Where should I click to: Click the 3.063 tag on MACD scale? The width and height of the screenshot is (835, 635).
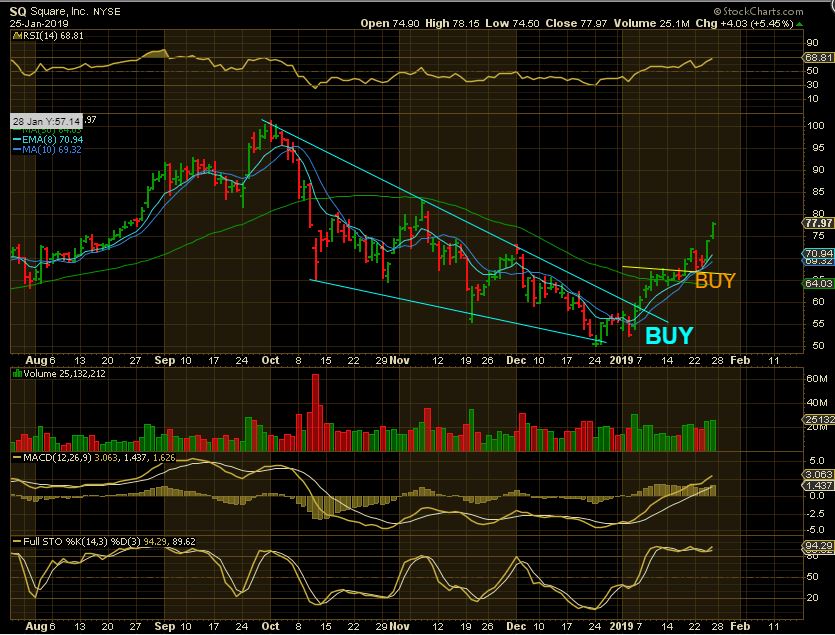[818, 474]
